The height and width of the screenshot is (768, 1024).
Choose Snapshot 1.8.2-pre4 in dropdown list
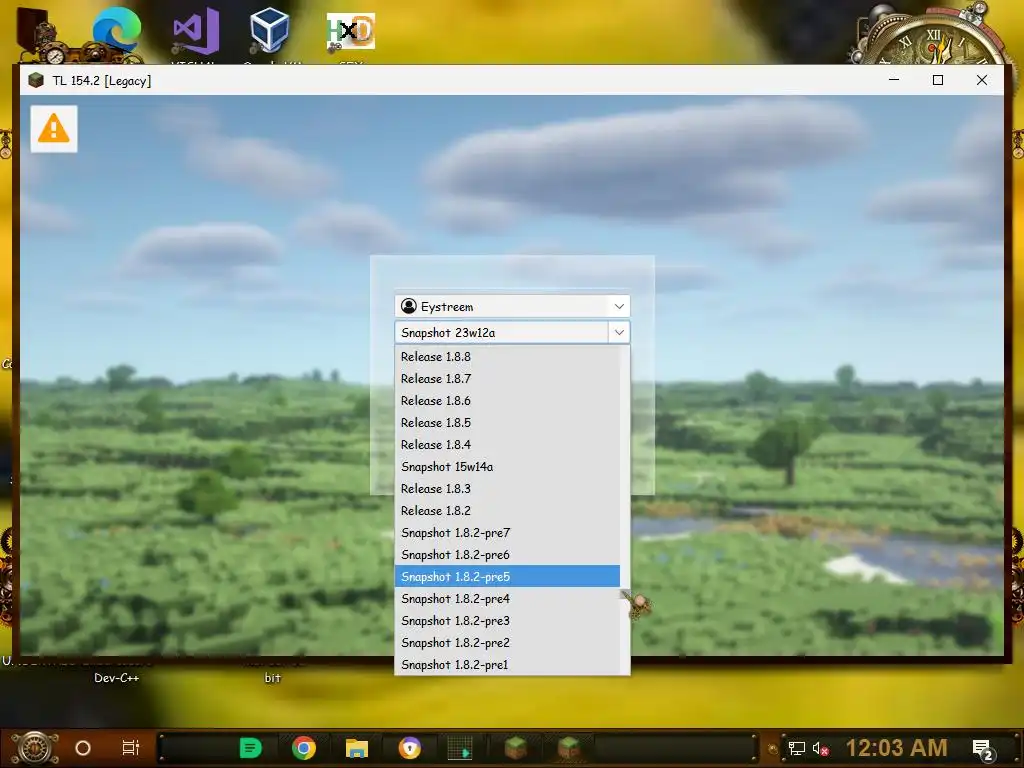click(x=507, y=599)
